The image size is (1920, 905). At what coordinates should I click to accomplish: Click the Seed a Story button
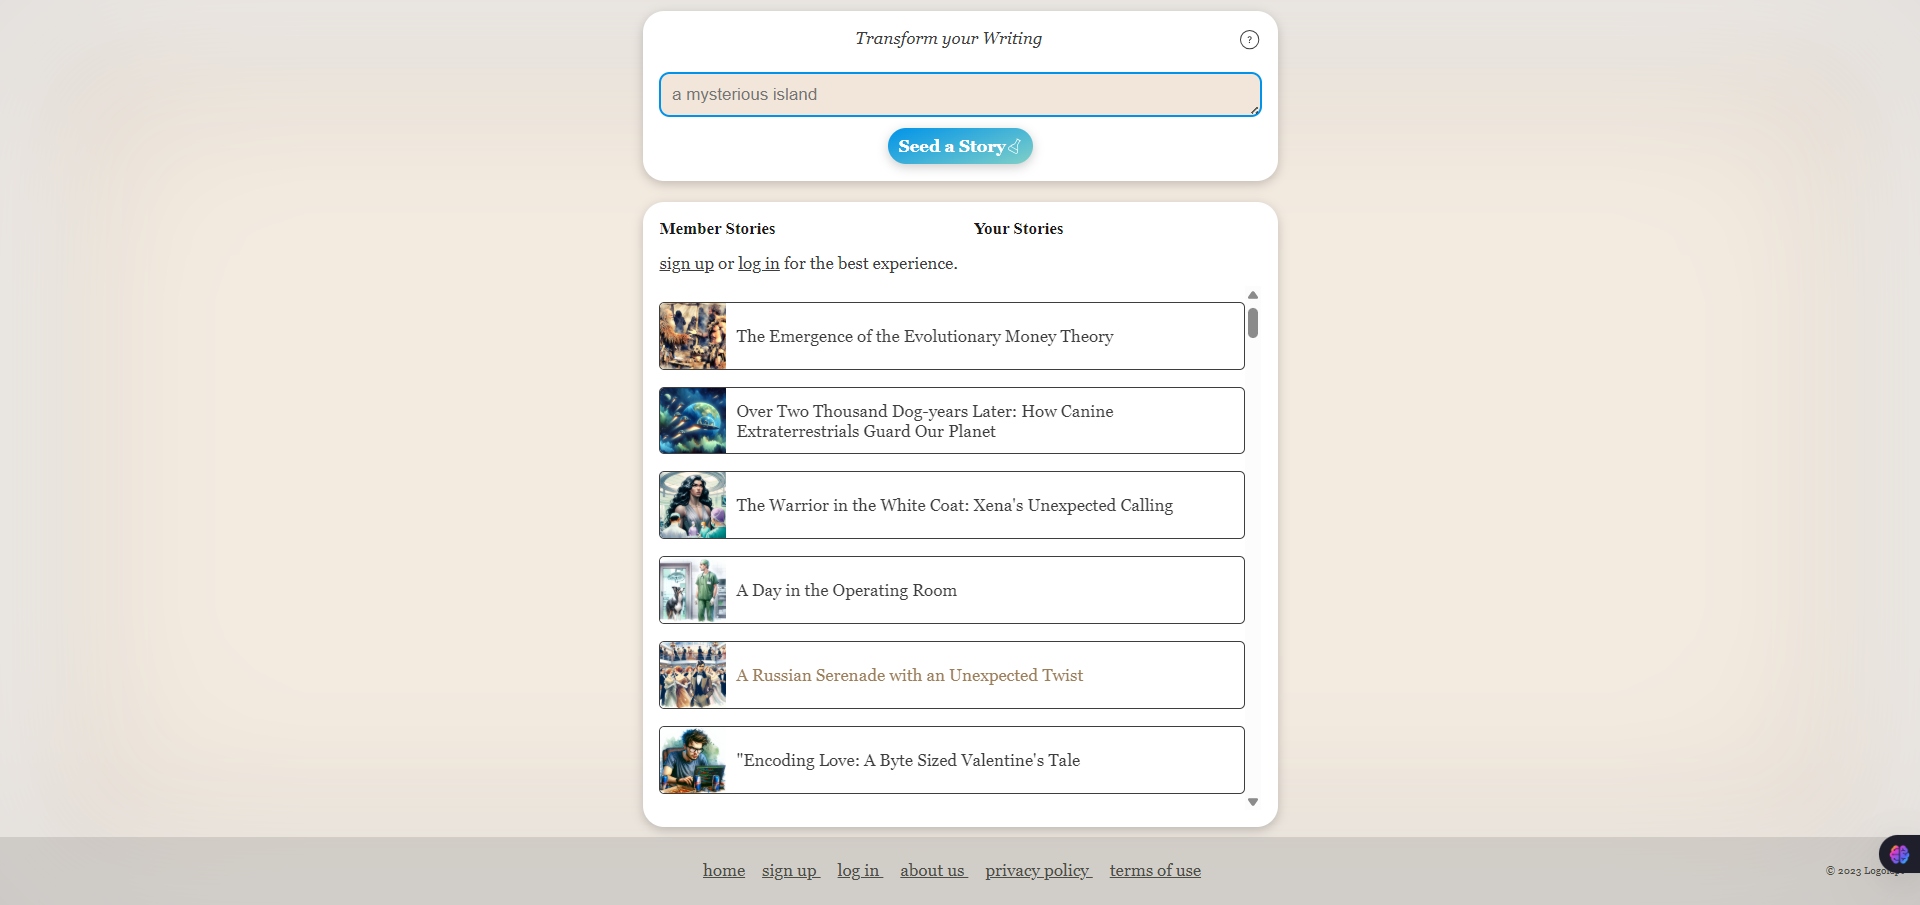click(x=960, y=146)
